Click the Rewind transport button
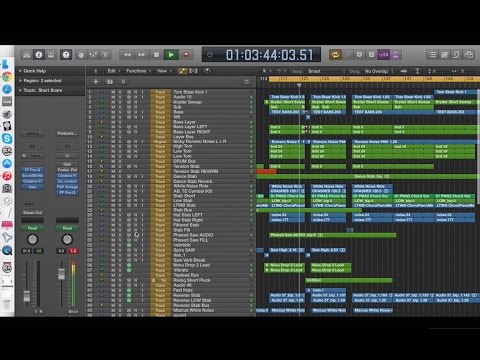Image resolution: width=480 pixels, height=360 pixels. point(127,55)
